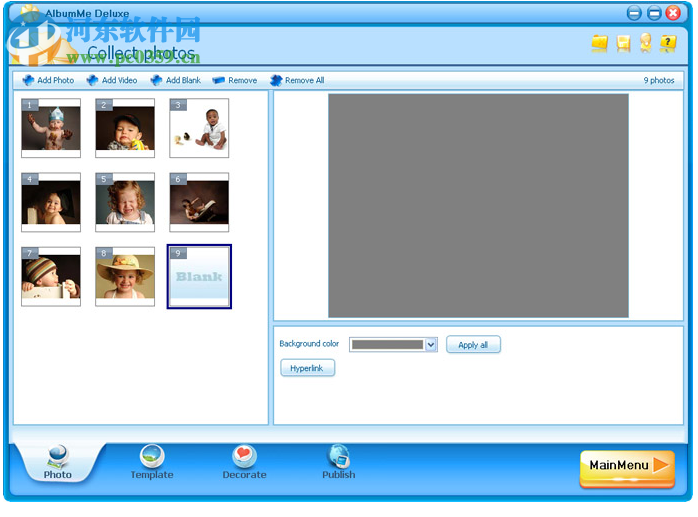Minimize the AlbumMe Deluxe window

(634, 13)
